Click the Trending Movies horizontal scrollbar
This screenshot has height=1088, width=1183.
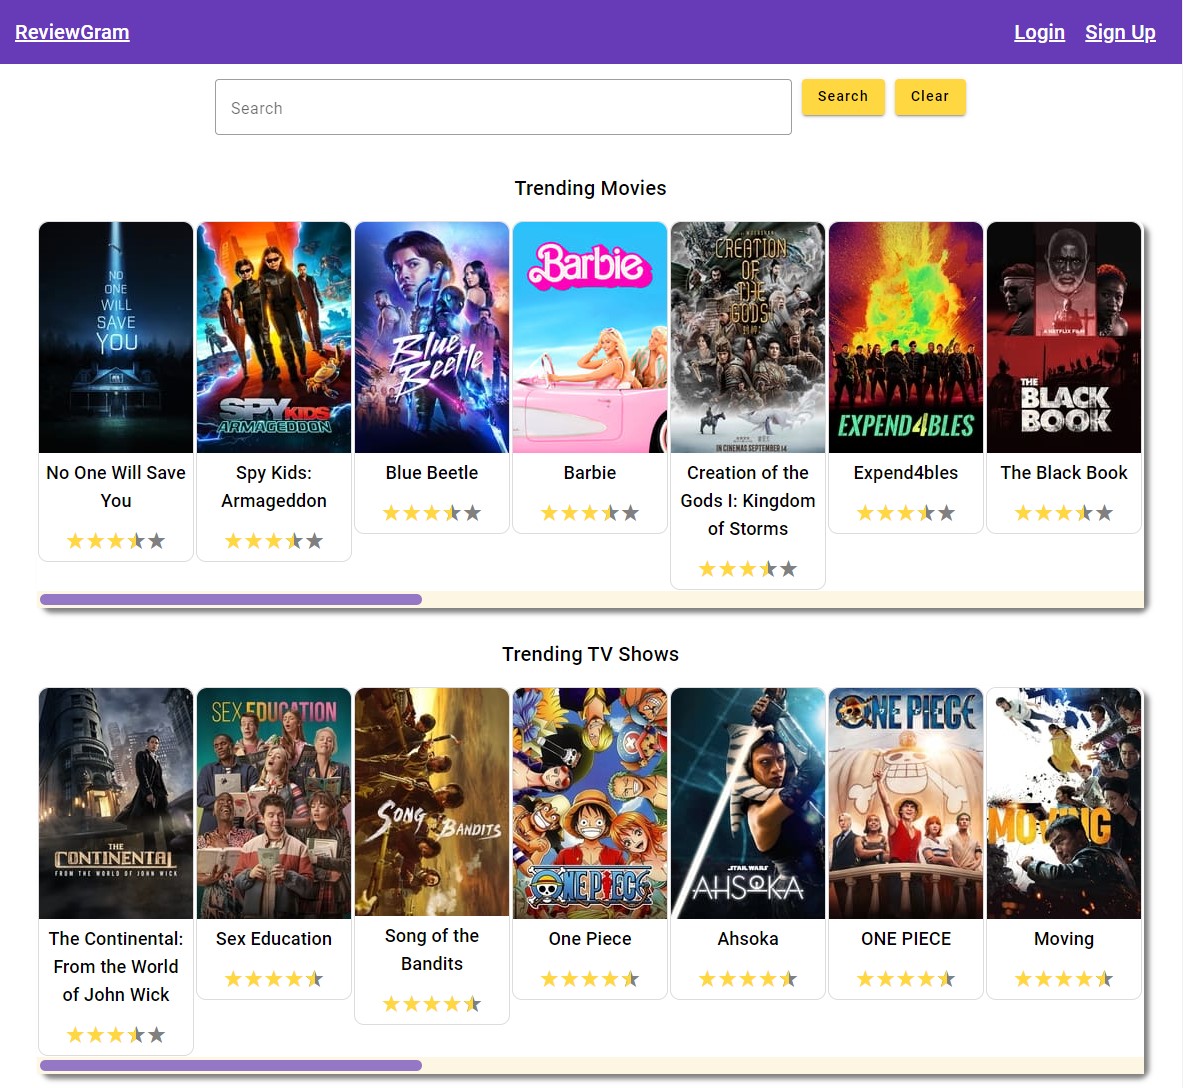click(231, 600)
